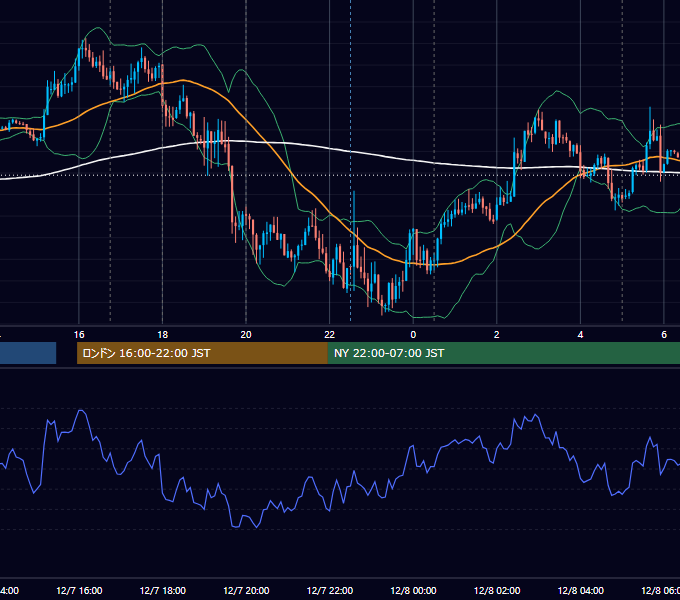Click the 22 hour label on the upper axis
The width and height of the screenshot is (680, 600).
point(330,335)
